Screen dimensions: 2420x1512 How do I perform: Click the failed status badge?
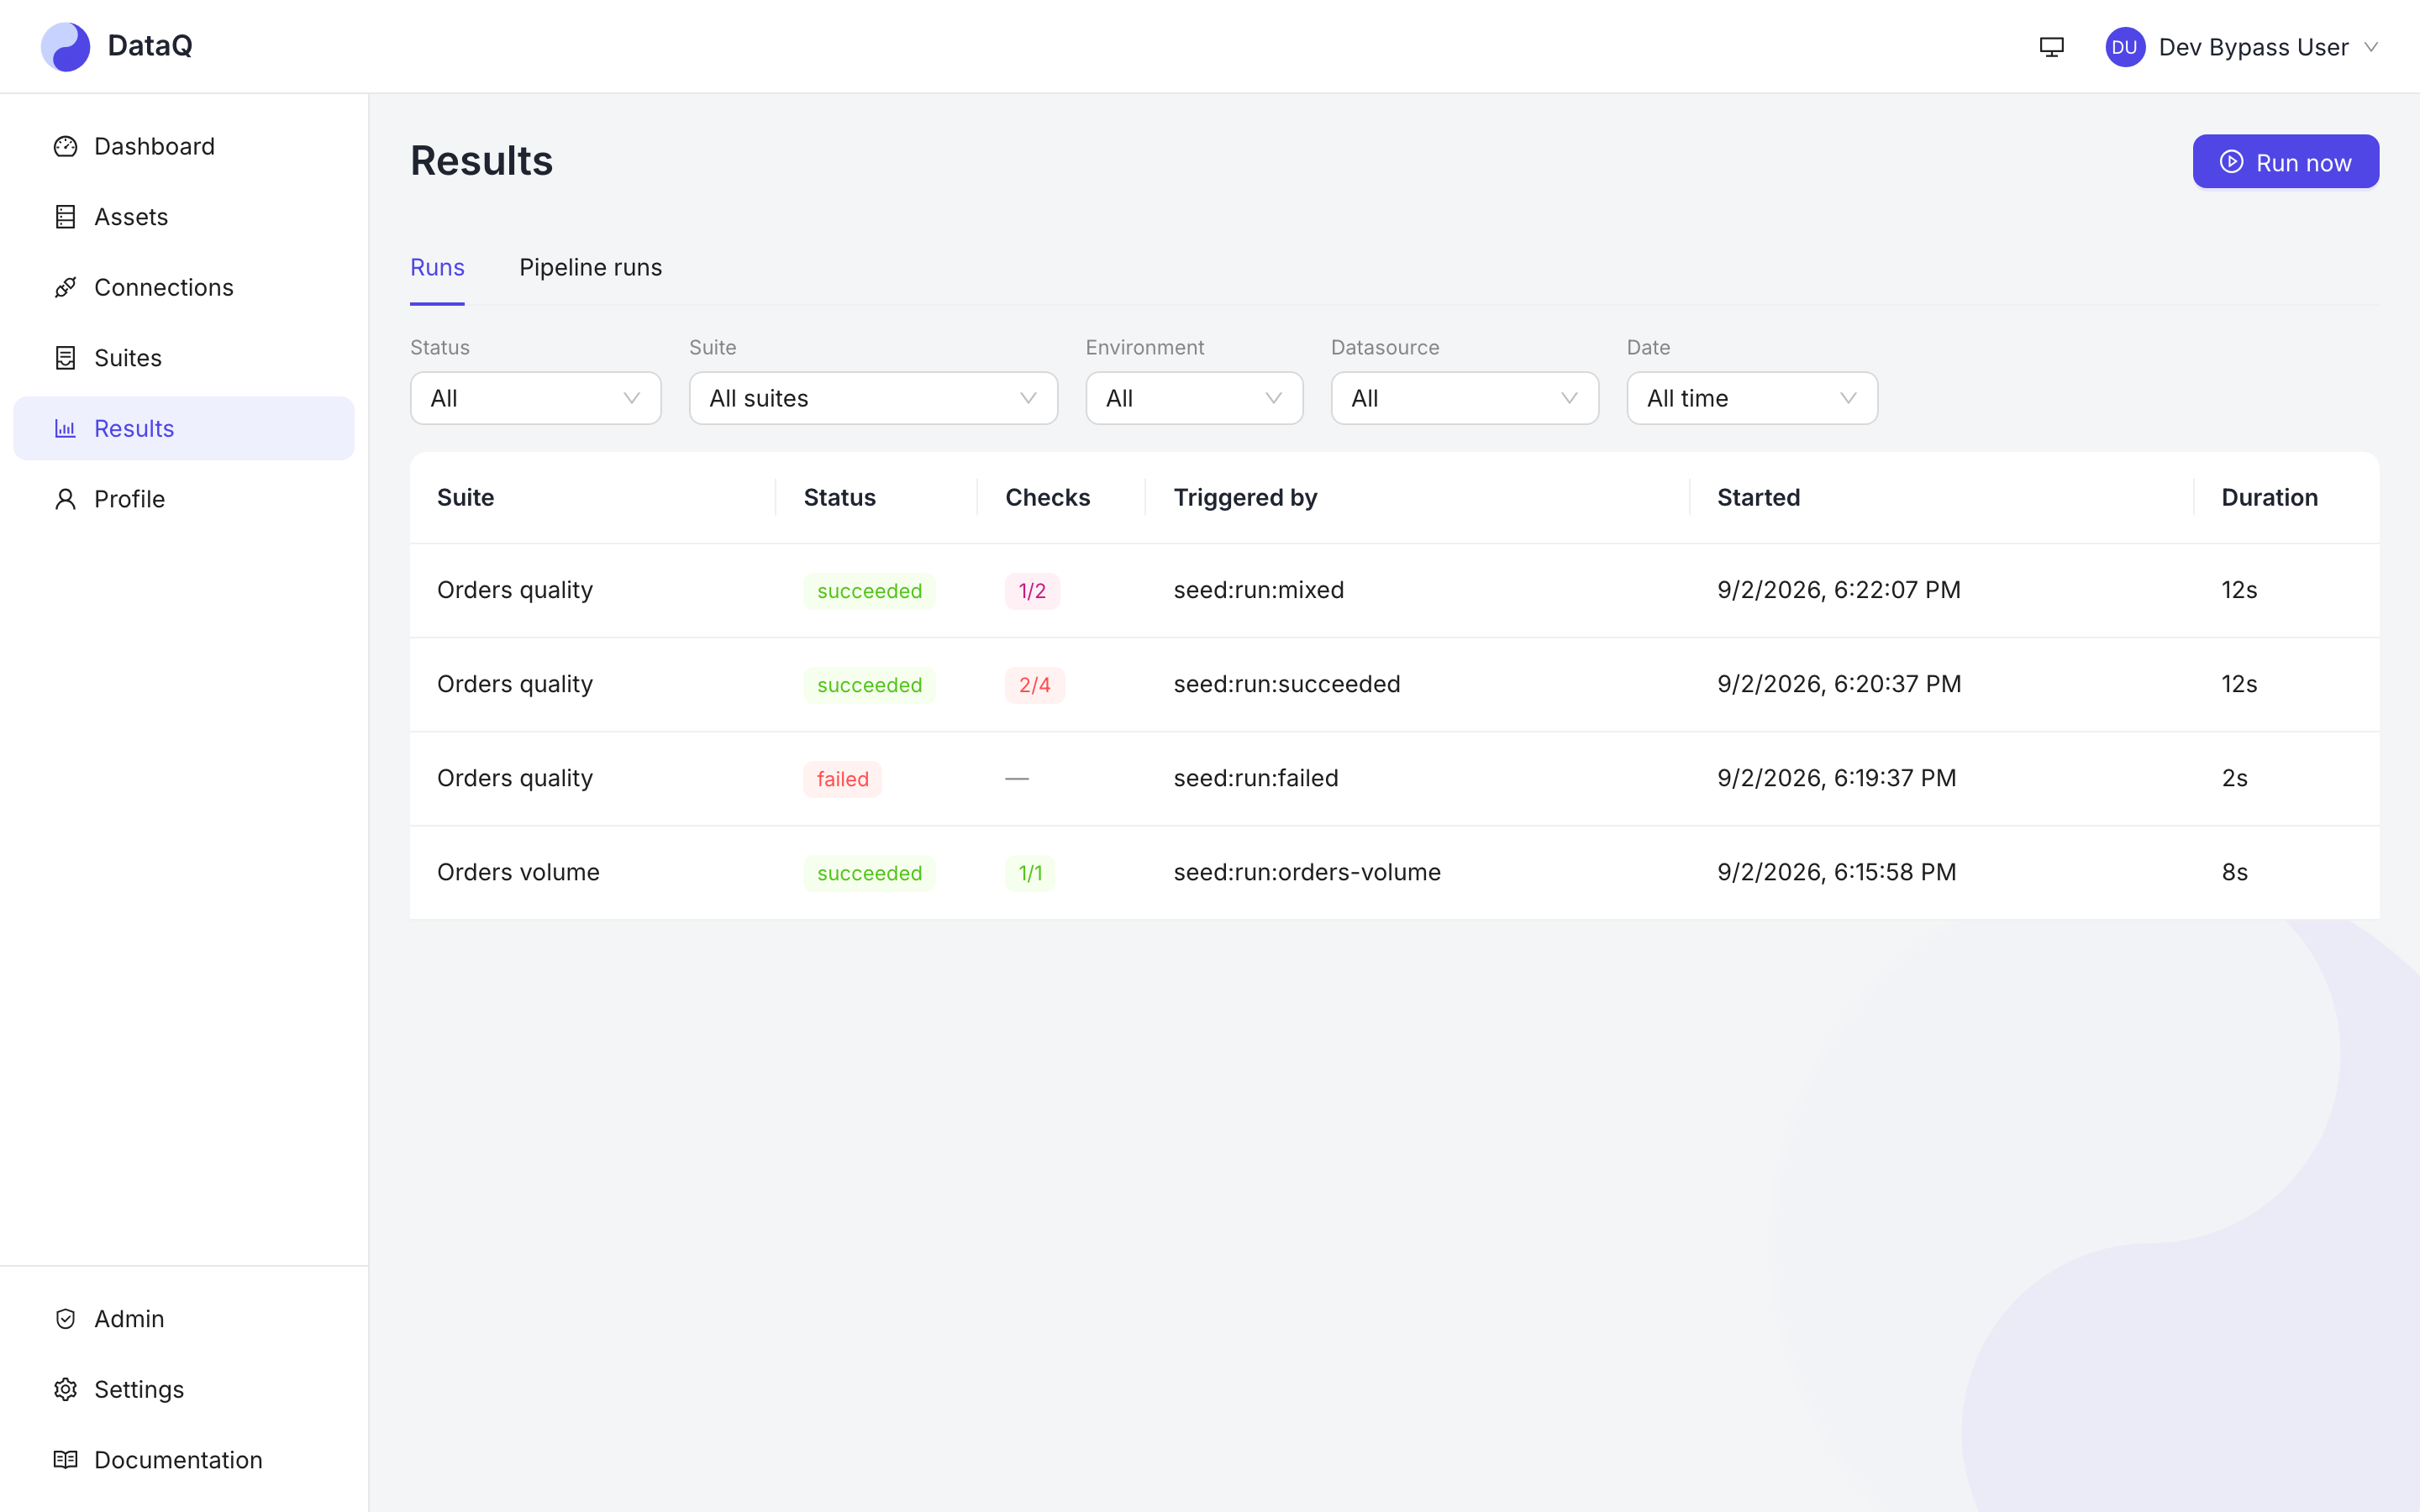click(x=842, y=779)
